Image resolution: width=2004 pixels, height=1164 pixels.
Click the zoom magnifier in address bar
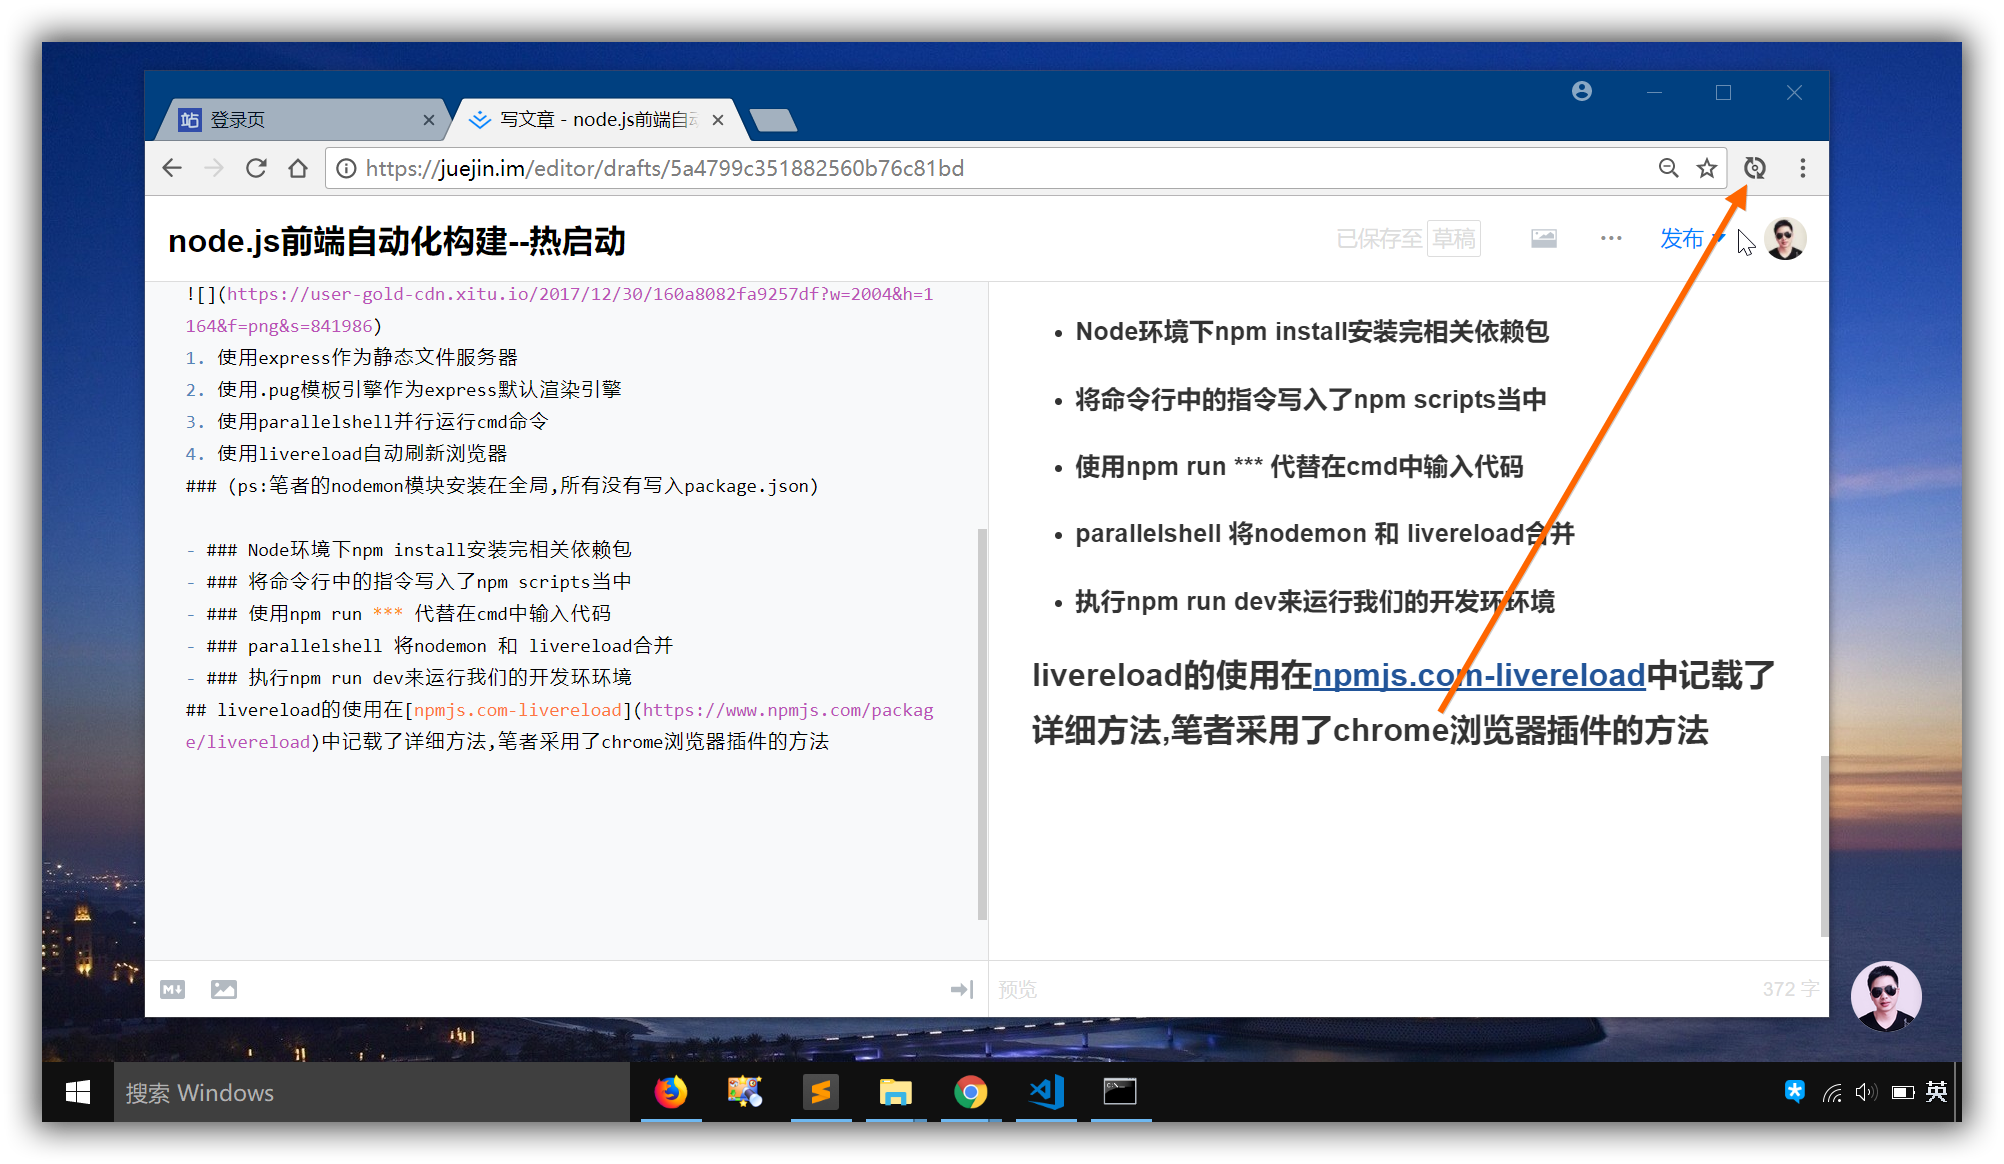coord(1668,168)
